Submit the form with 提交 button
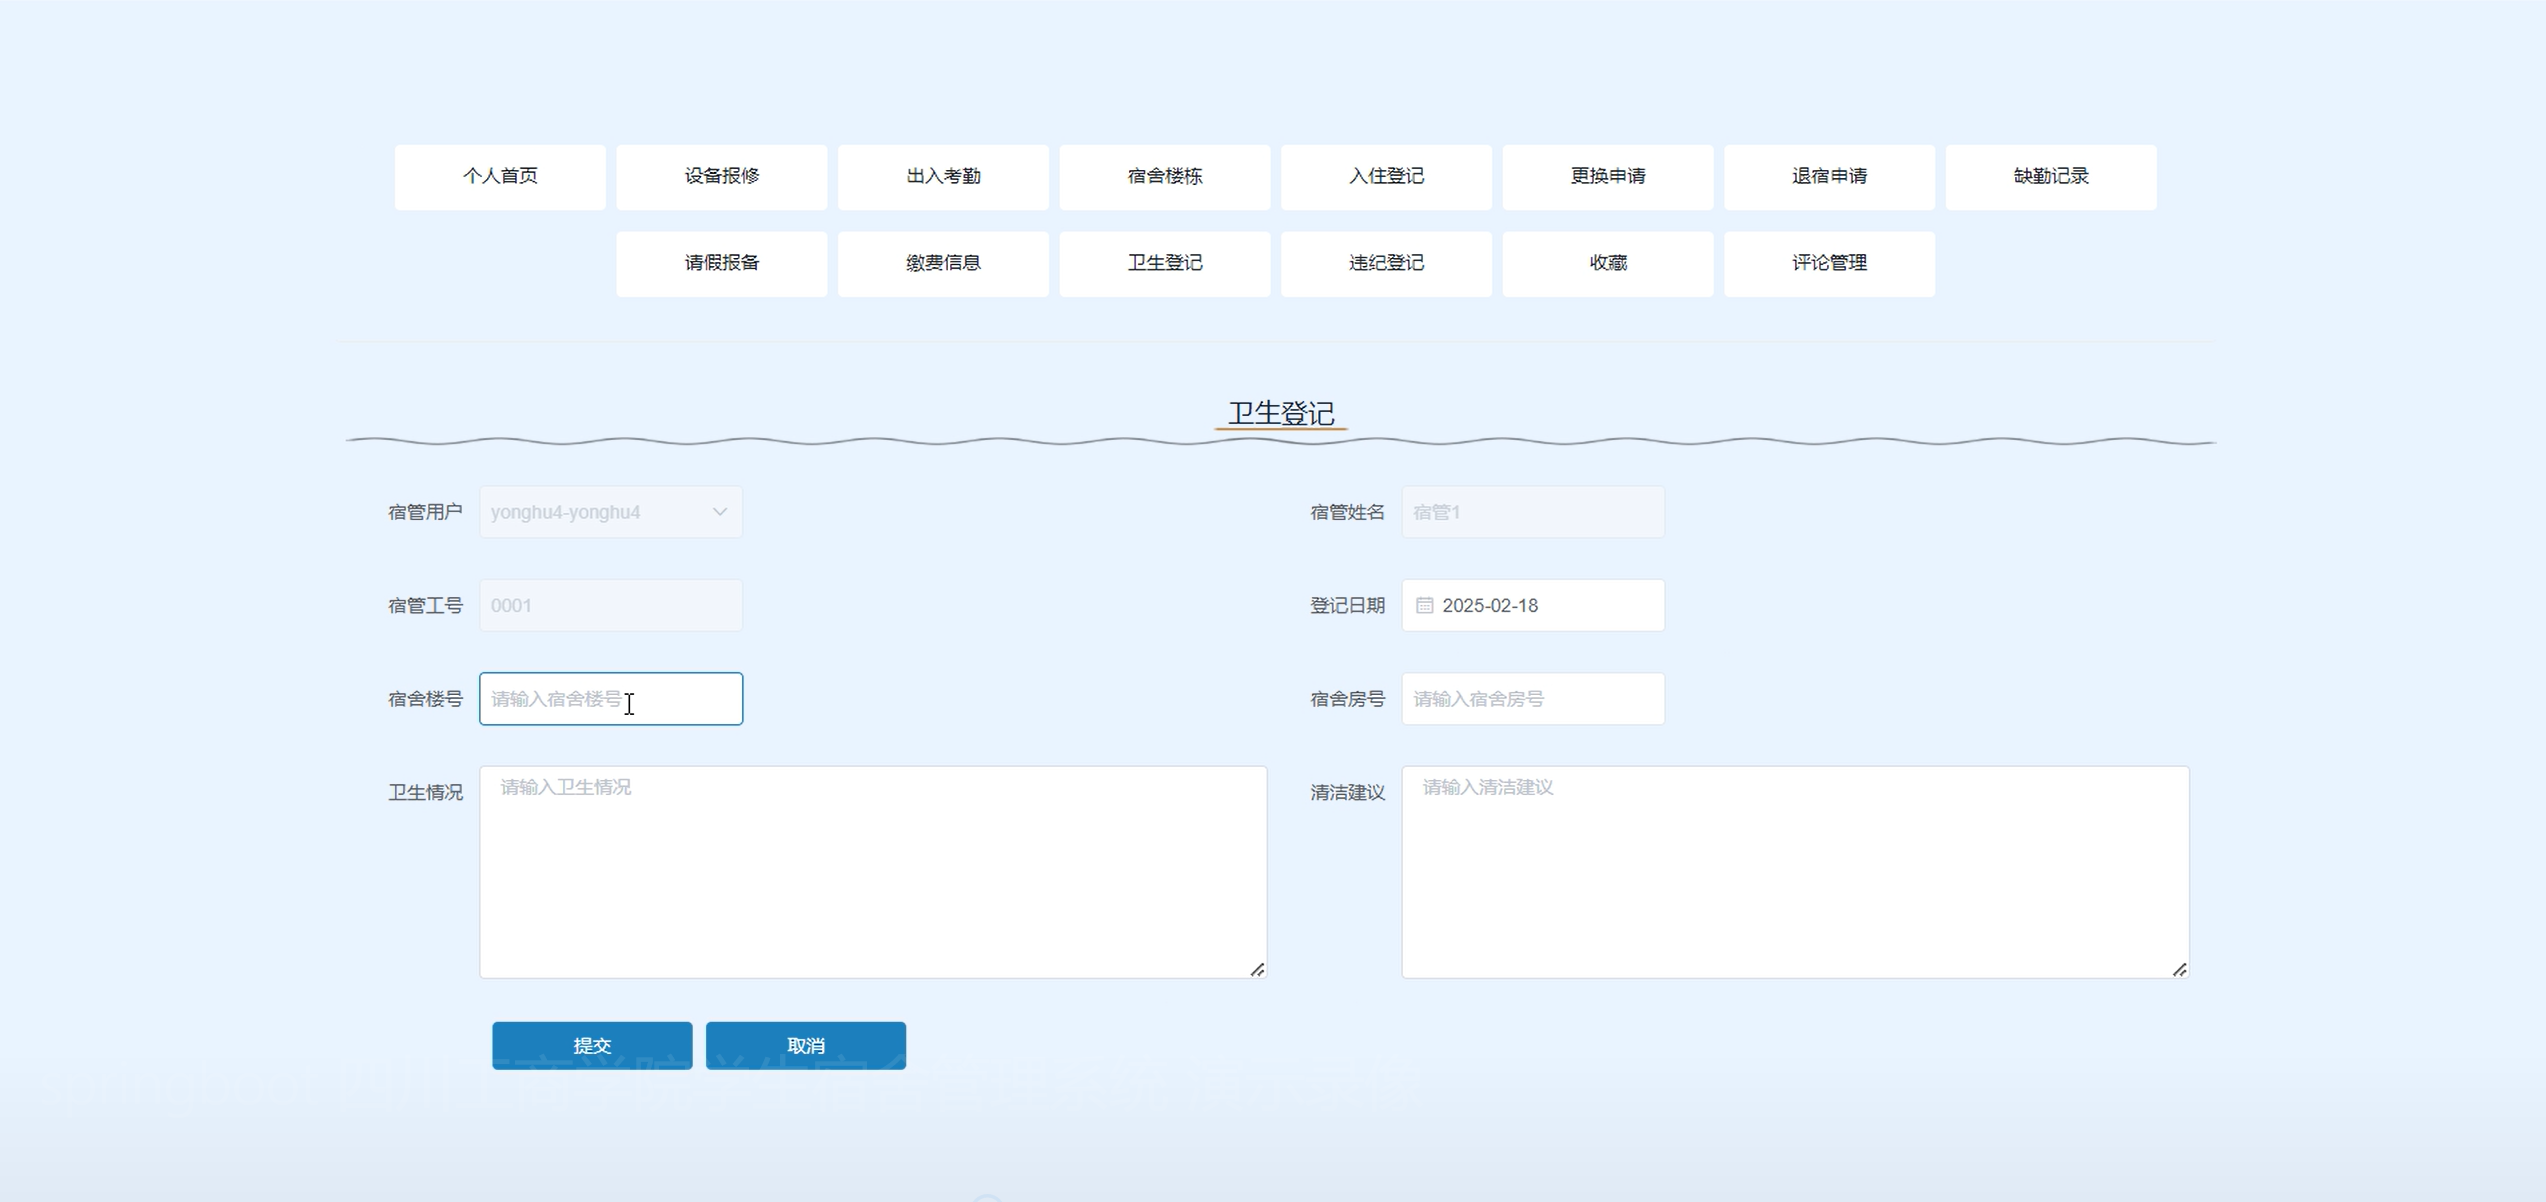 pos(592,1045)
